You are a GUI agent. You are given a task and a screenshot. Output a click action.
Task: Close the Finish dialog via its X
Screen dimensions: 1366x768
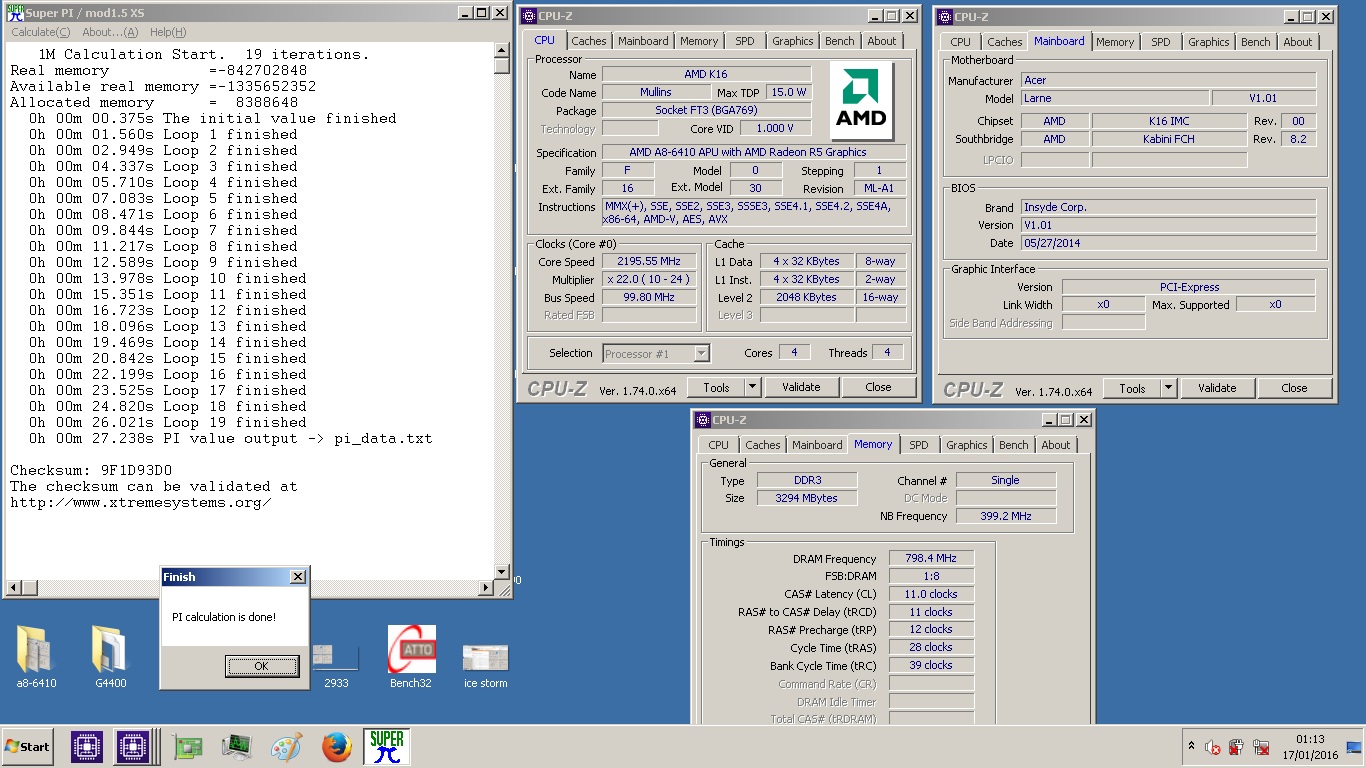tap(297, 577)
